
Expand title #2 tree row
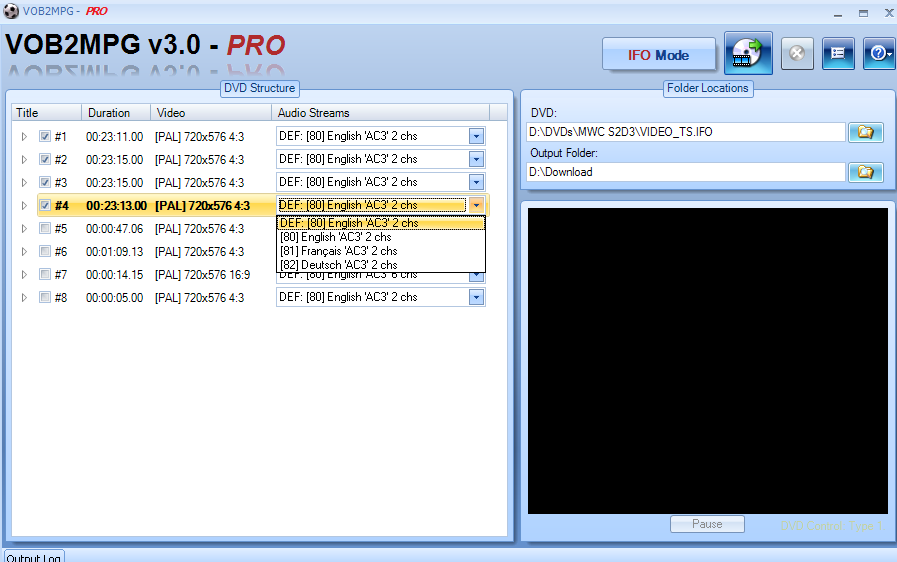24,160
